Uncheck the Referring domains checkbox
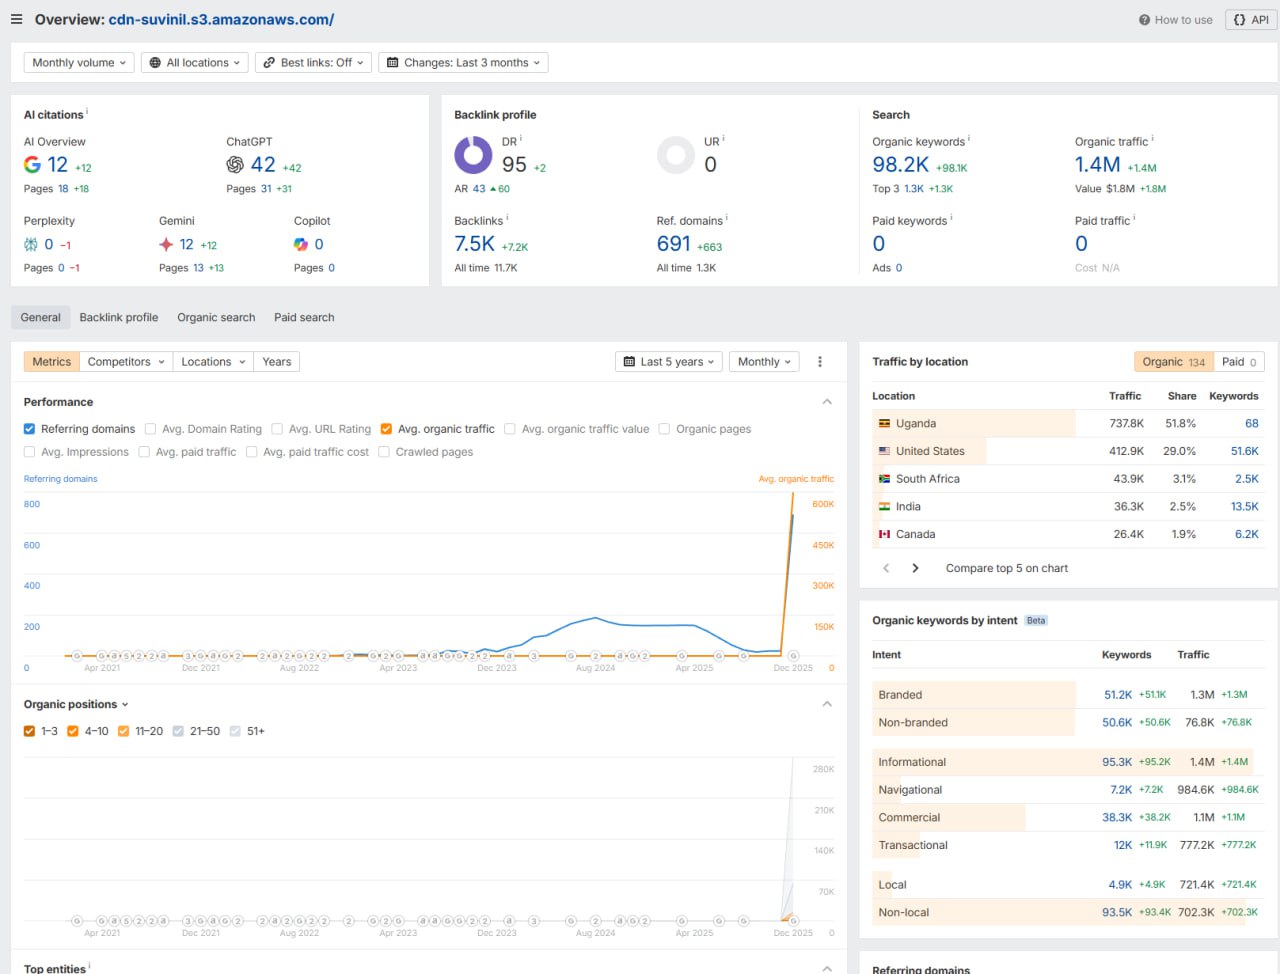The height and width of the screenshot is (974, 1280). click(x=30, y=429)
